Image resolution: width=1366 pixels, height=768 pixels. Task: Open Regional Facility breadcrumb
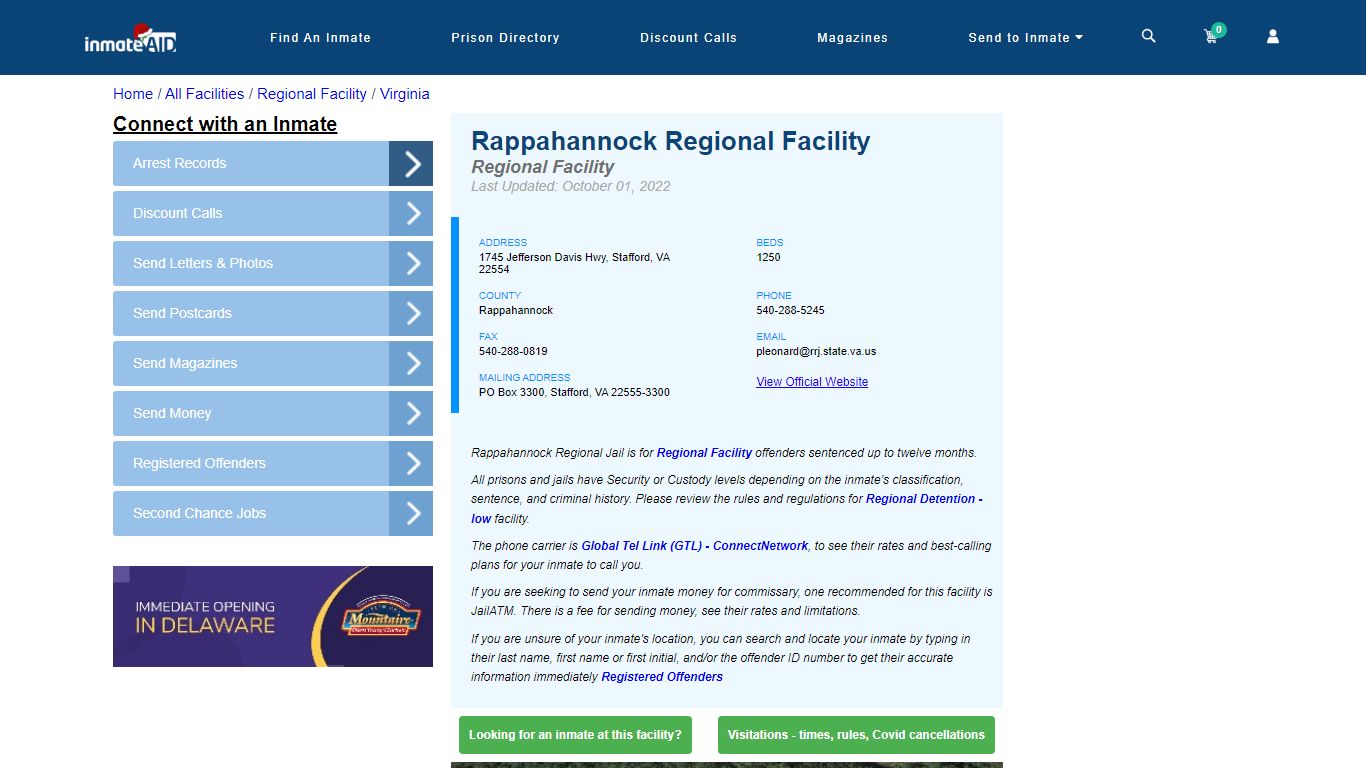coord(312,94)
